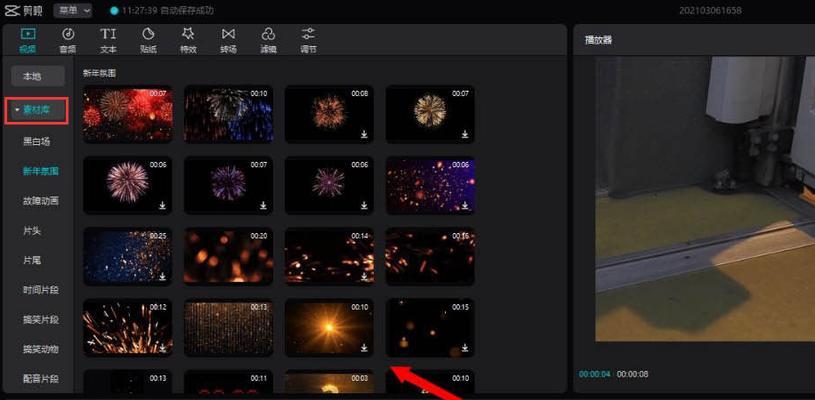Download the 00:12 flying sparks clip
815x400 pixels.
point(162,347)
